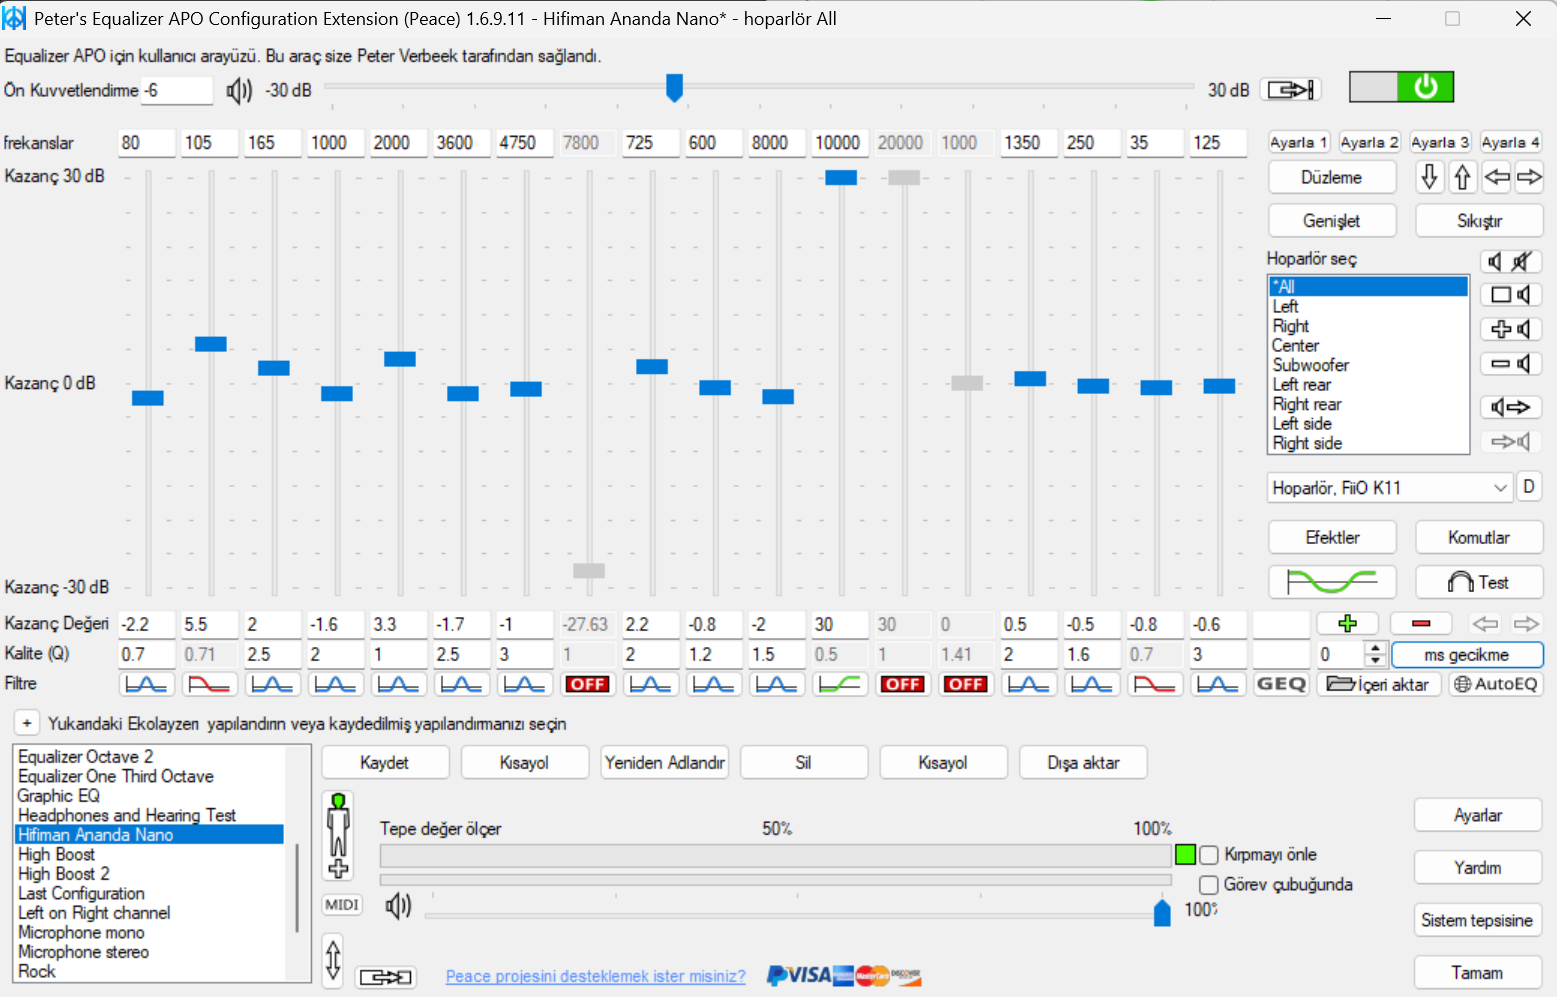Click the person figure icon
1557x997 pixels.
[339, 836]
